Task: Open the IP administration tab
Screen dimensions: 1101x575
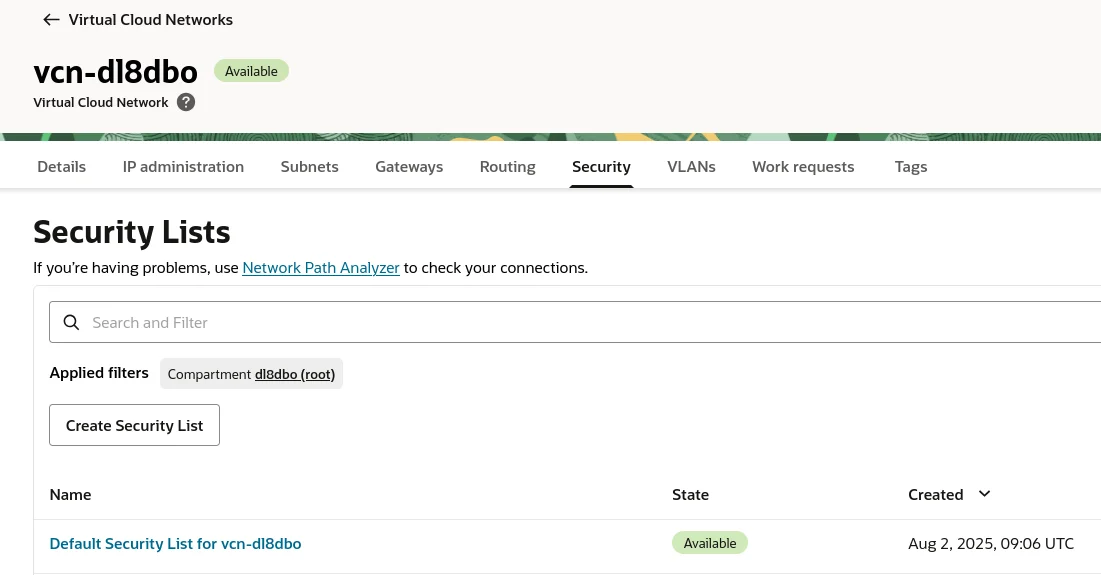Action: pos(183,167)
